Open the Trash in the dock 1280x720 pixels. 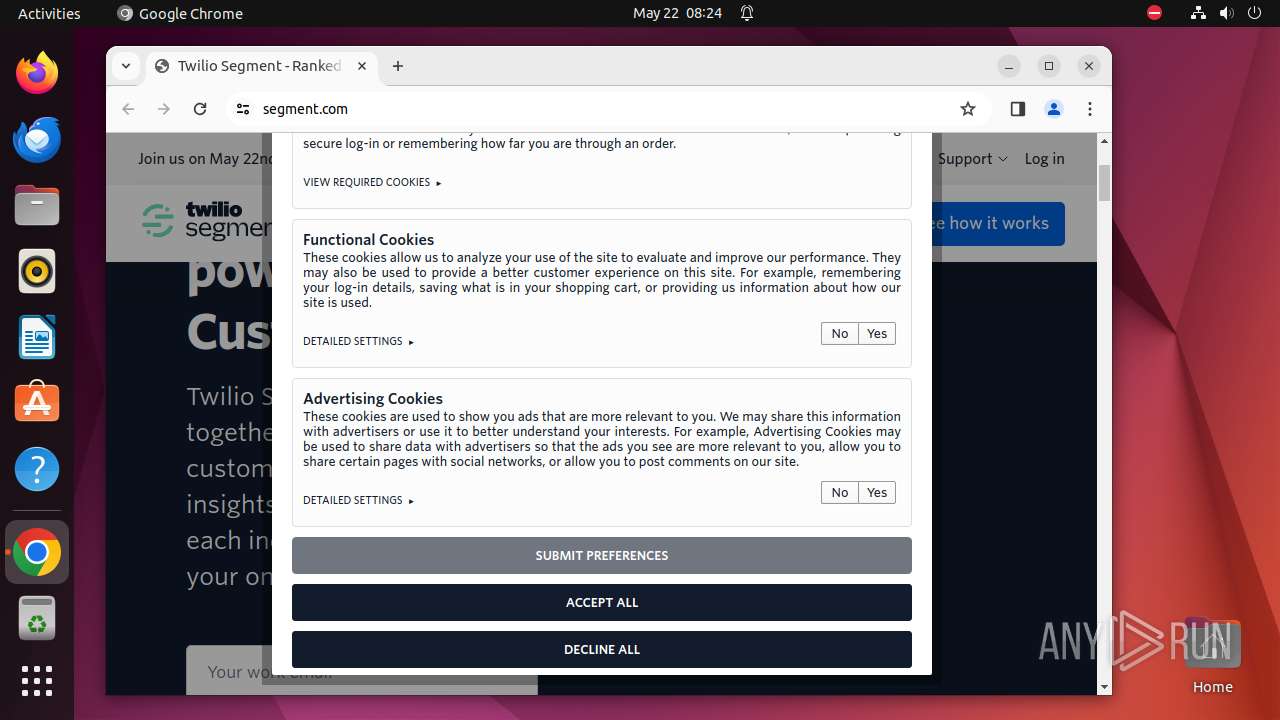37,618
